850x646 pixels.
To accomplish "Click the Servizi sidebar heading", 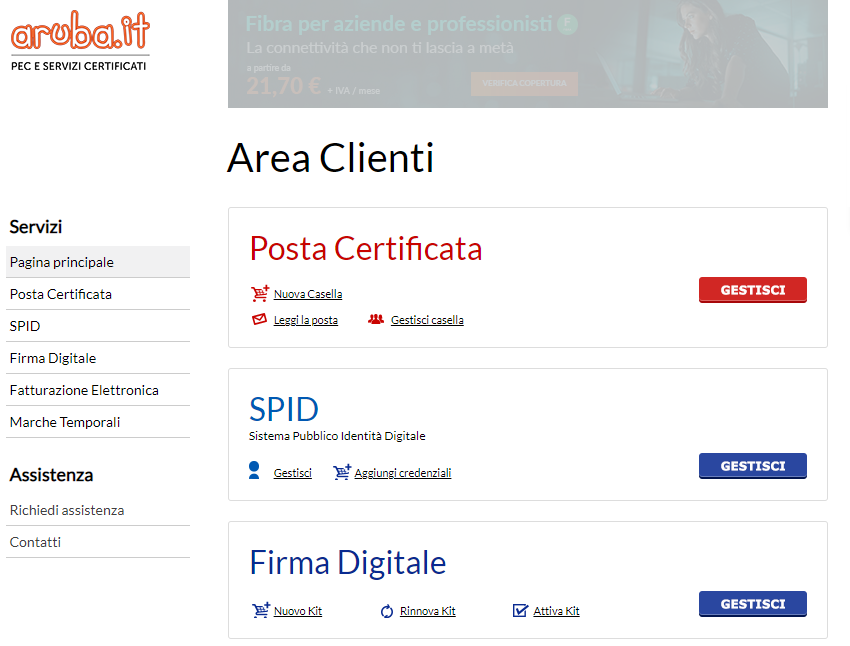I will click(36, 227).
